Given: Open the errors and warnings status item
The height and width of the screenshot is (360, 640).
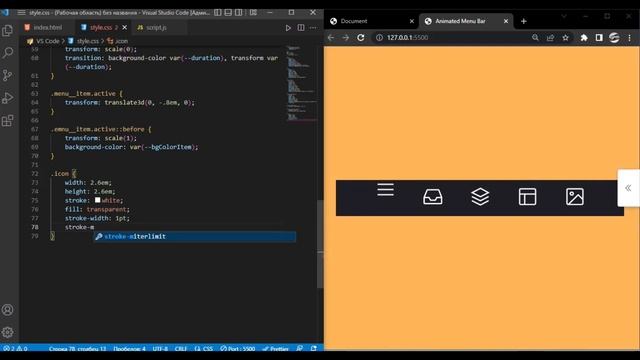Looking at the screenshot, I should tap(15, 349).
